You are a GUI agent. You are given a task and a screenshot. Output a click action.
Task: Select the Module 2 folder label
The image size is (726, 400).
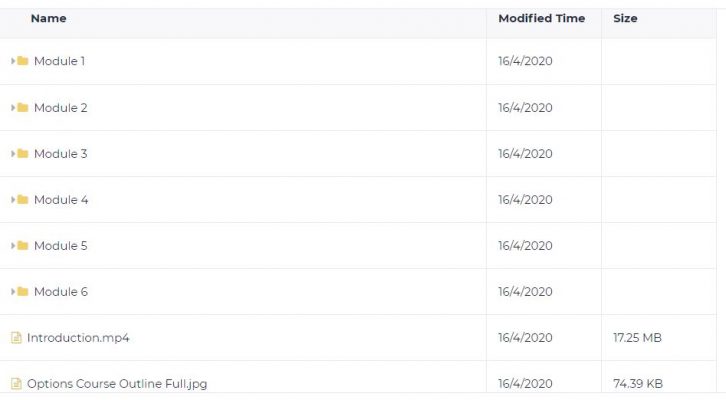(x=61, y=107)
